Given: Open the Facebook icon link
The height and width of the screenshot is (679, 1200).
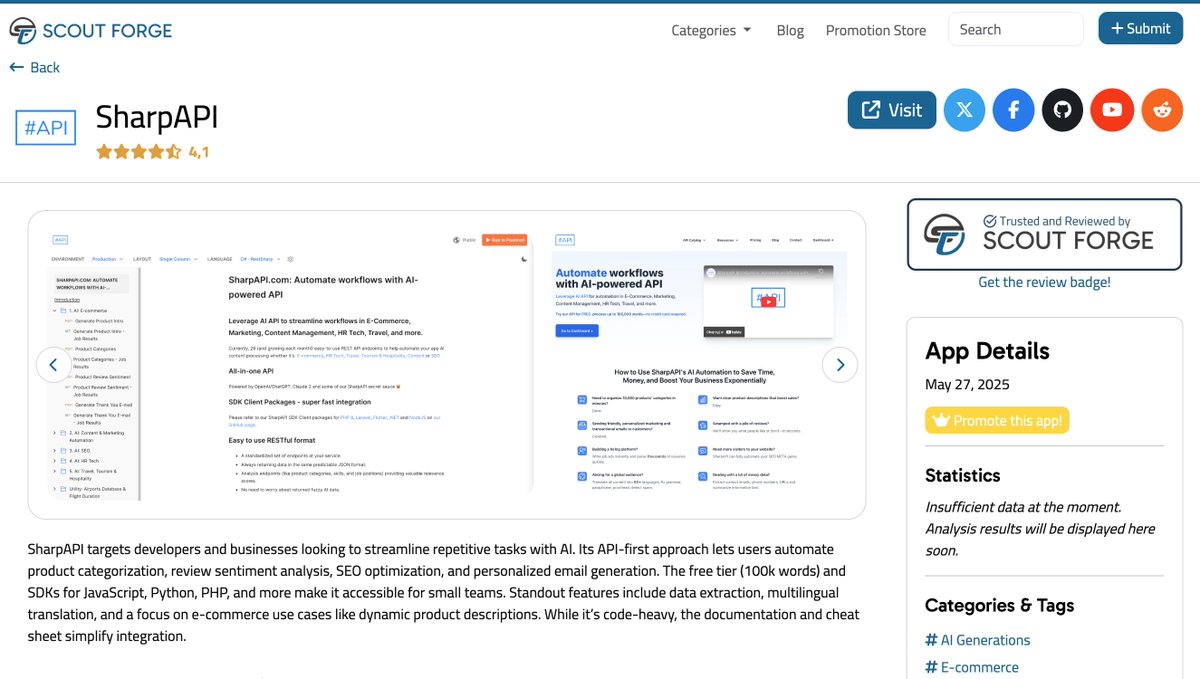Looking at the screenshot, I should [x=1013, y=110].
